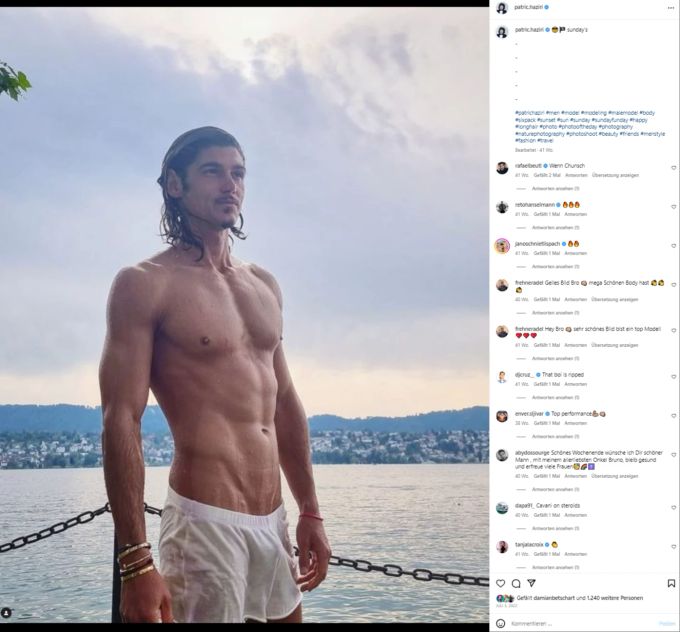Like the post with the heart icon
680x632 pixels.
pyautogui.click(x=500, y=583)
